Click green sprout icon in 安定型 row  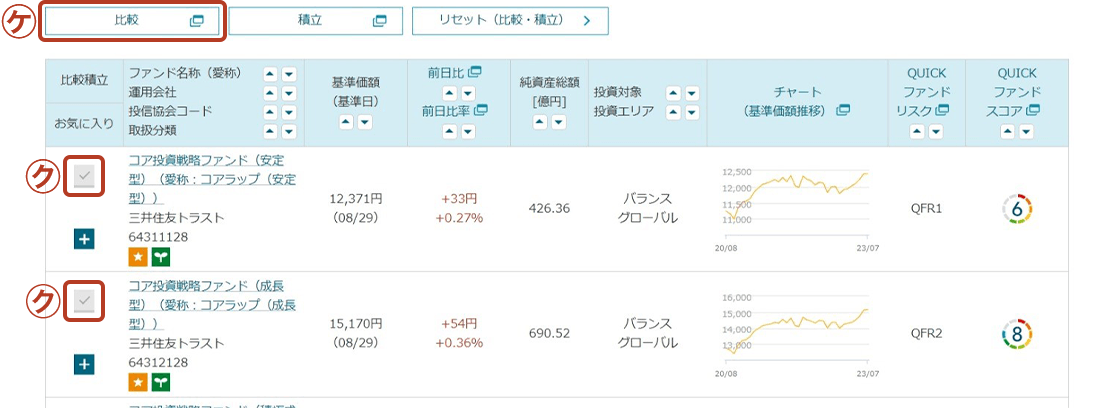point(161,257)
